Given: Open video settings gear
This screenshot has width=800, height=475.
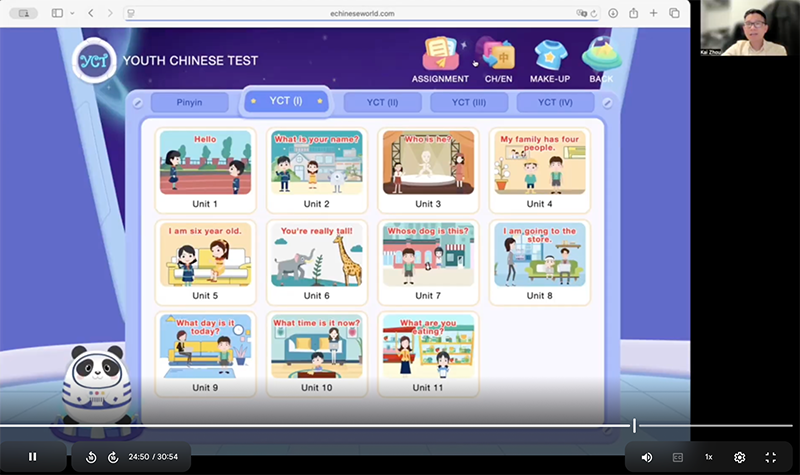Looking at the screenshot, I should 739,457.
